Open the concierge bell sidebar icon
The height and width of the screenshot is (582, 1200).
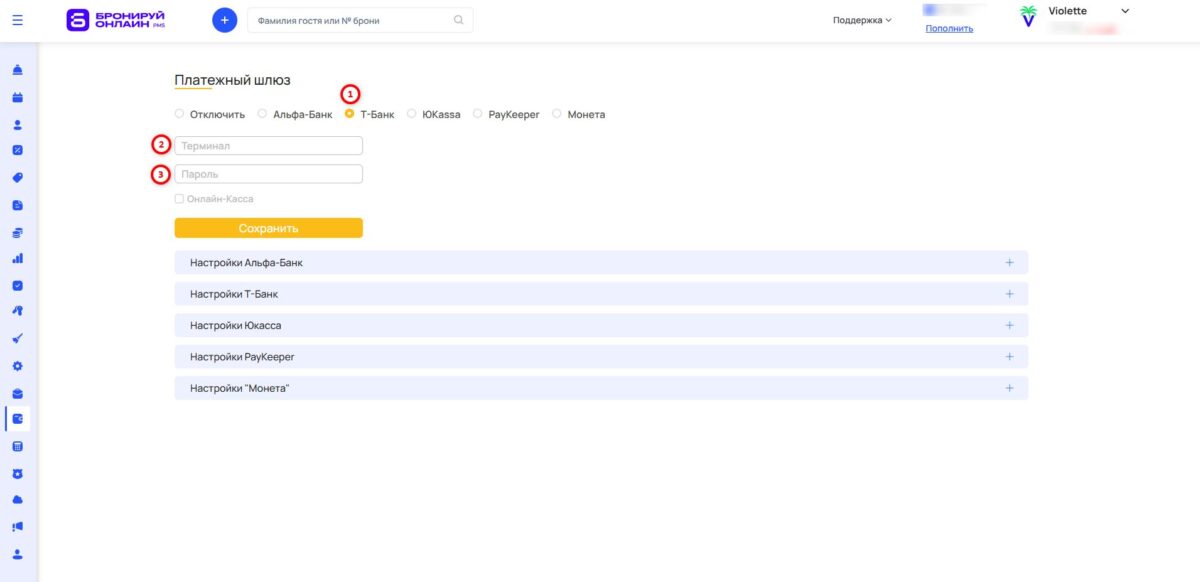(x=17, y=70)
